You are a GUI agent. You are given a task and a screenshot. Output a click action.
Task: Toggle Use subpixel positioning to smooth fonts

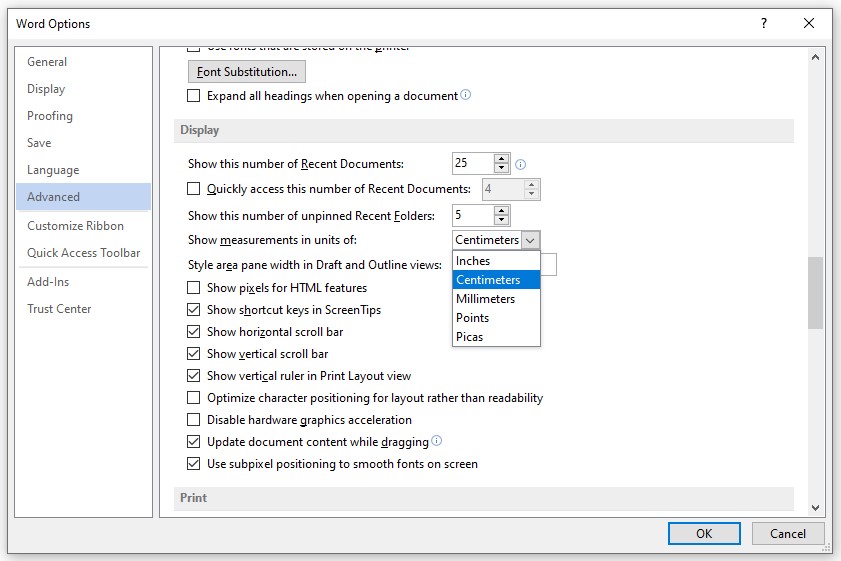[193, 464]
